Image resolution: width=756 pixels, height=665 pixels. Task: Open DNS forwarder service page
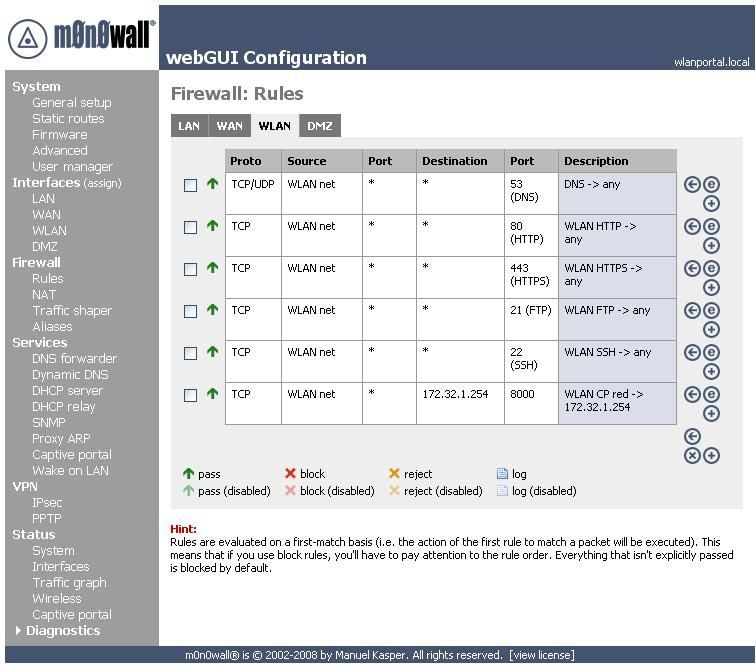click(x=74, y=359)
